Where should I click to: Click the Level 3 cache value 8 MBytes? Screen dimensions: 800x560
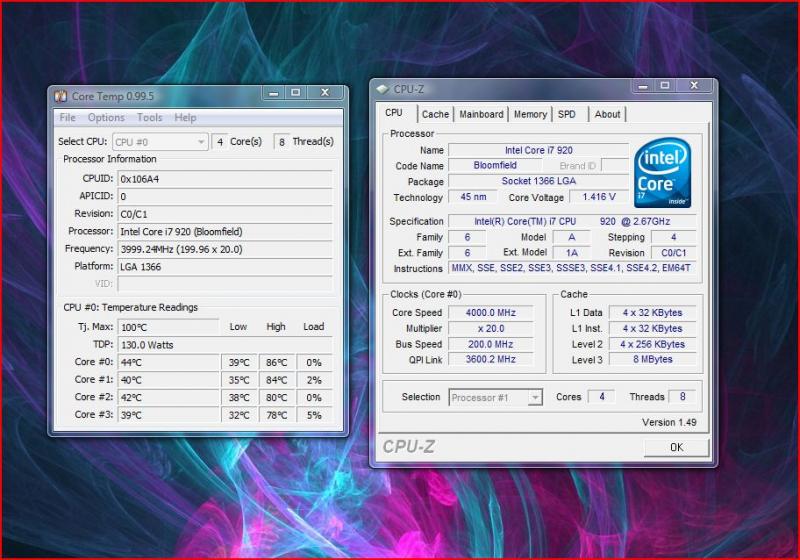point(653,360)
